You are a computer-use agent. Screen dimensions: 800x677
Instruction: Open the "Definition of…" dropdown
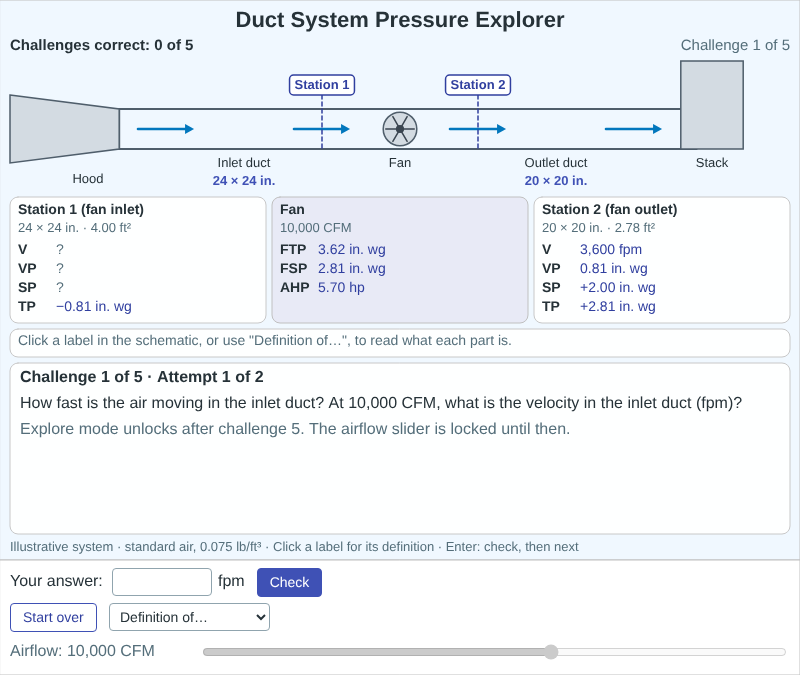[x=189, y=617]
